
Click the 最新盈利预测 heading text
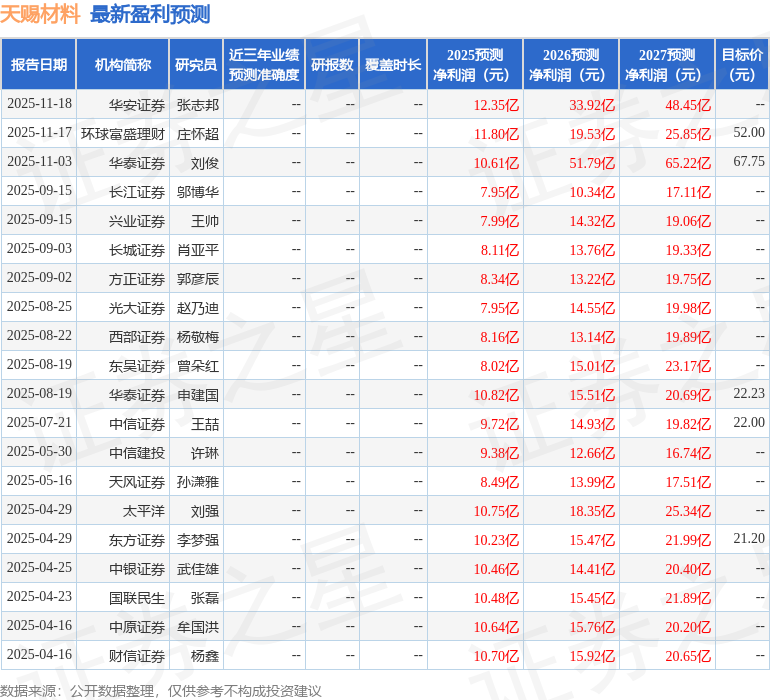click(x=150, y=14)
